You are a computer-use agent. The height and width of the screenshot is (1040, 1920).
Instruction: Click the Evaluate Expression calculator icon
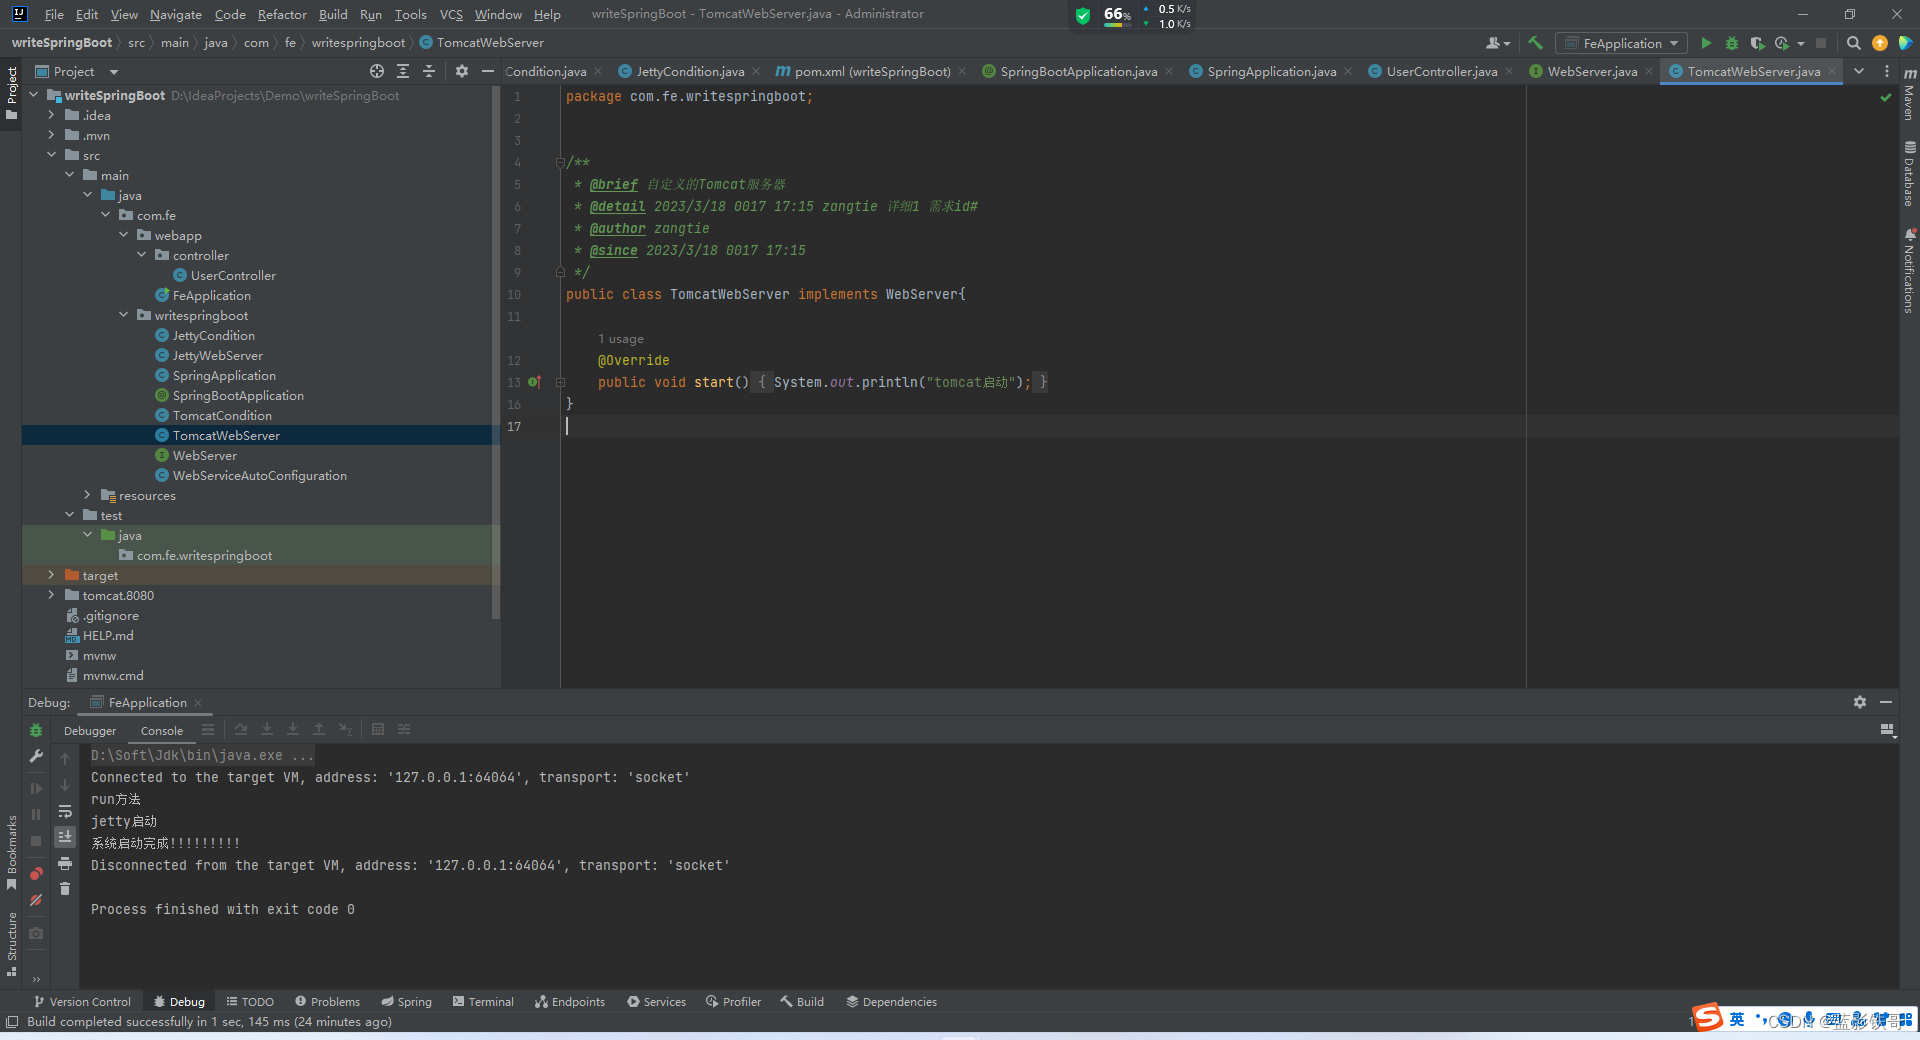pos(378,729)
